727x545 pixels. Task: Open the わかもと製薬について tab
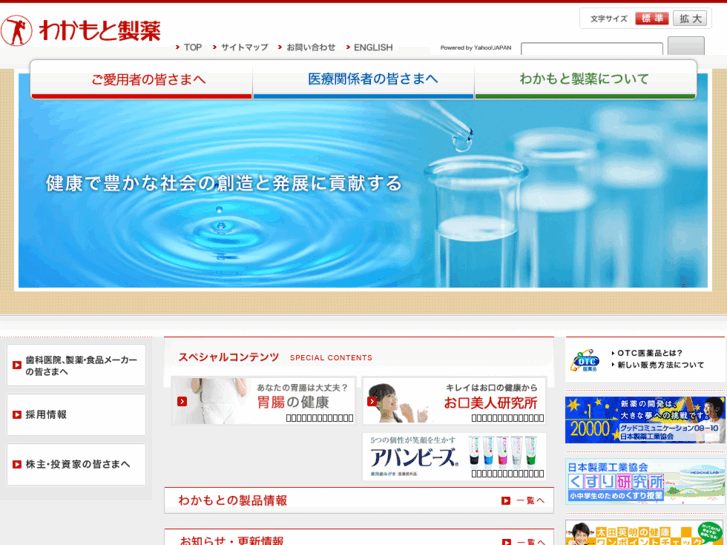point(585,80)
